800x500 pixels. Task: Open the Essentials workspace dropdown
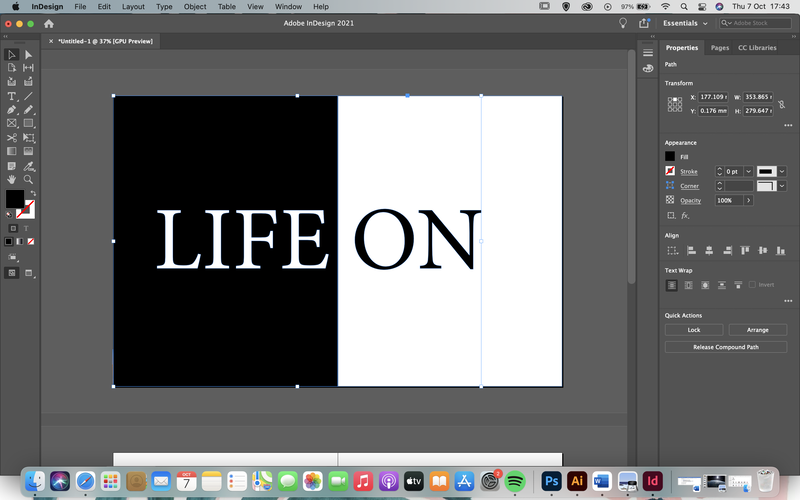(685, 23)
